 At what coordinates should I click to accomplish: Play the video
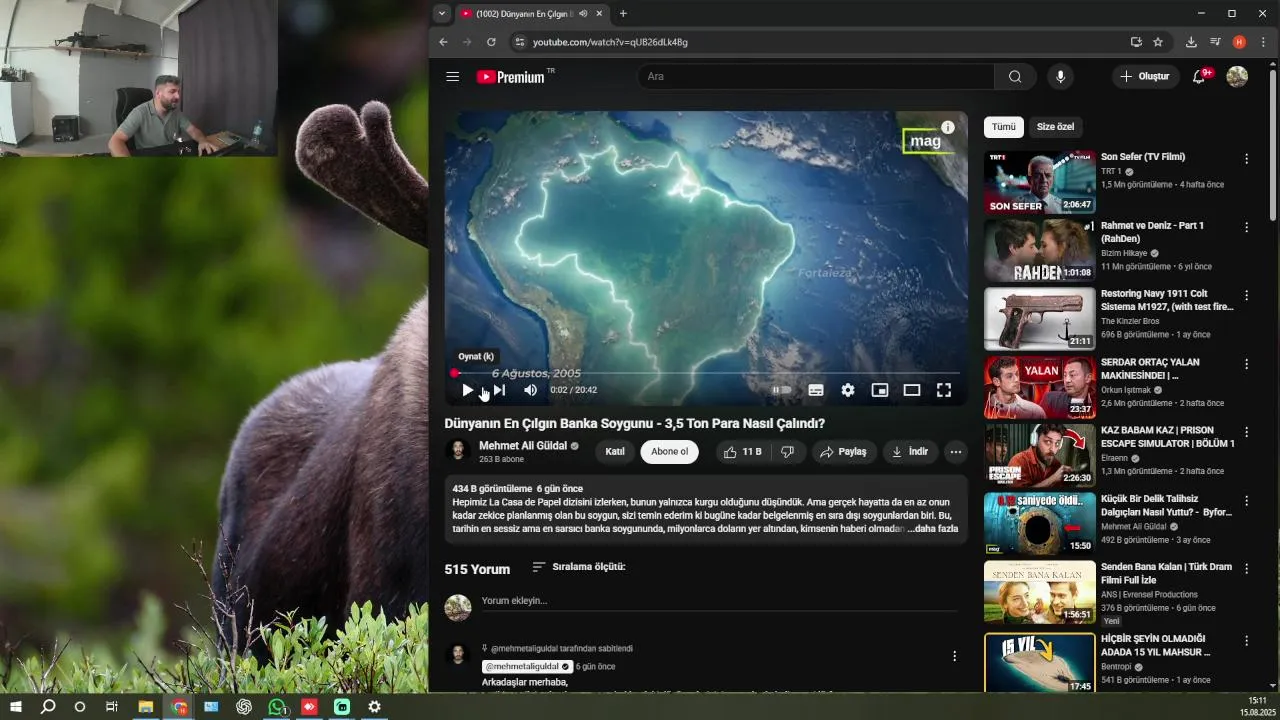coord(467,390)
